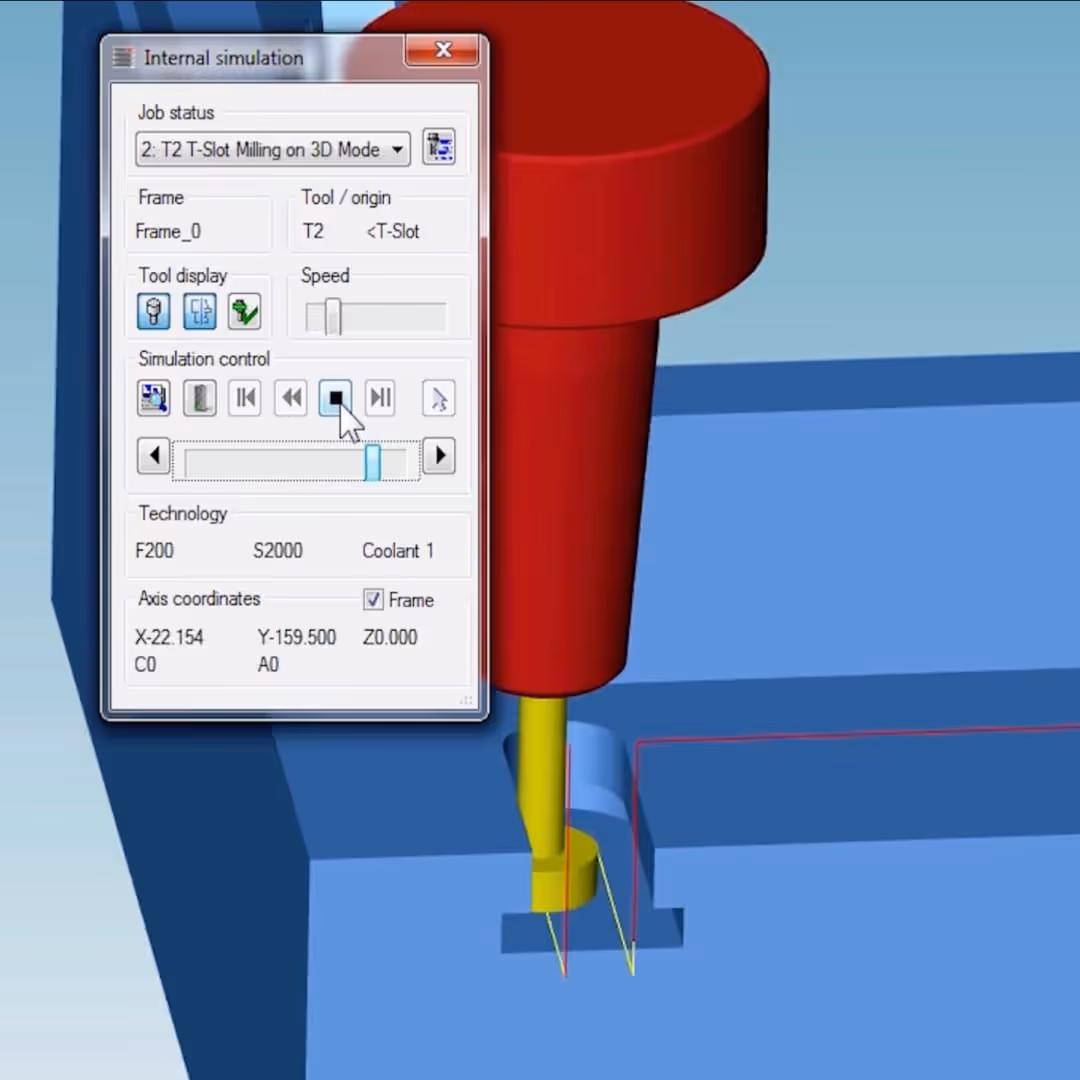Close the Internal simulation dialog
Image resolution: width=1080 pixels, height=1080 pixels.
(x=442, y=50)
